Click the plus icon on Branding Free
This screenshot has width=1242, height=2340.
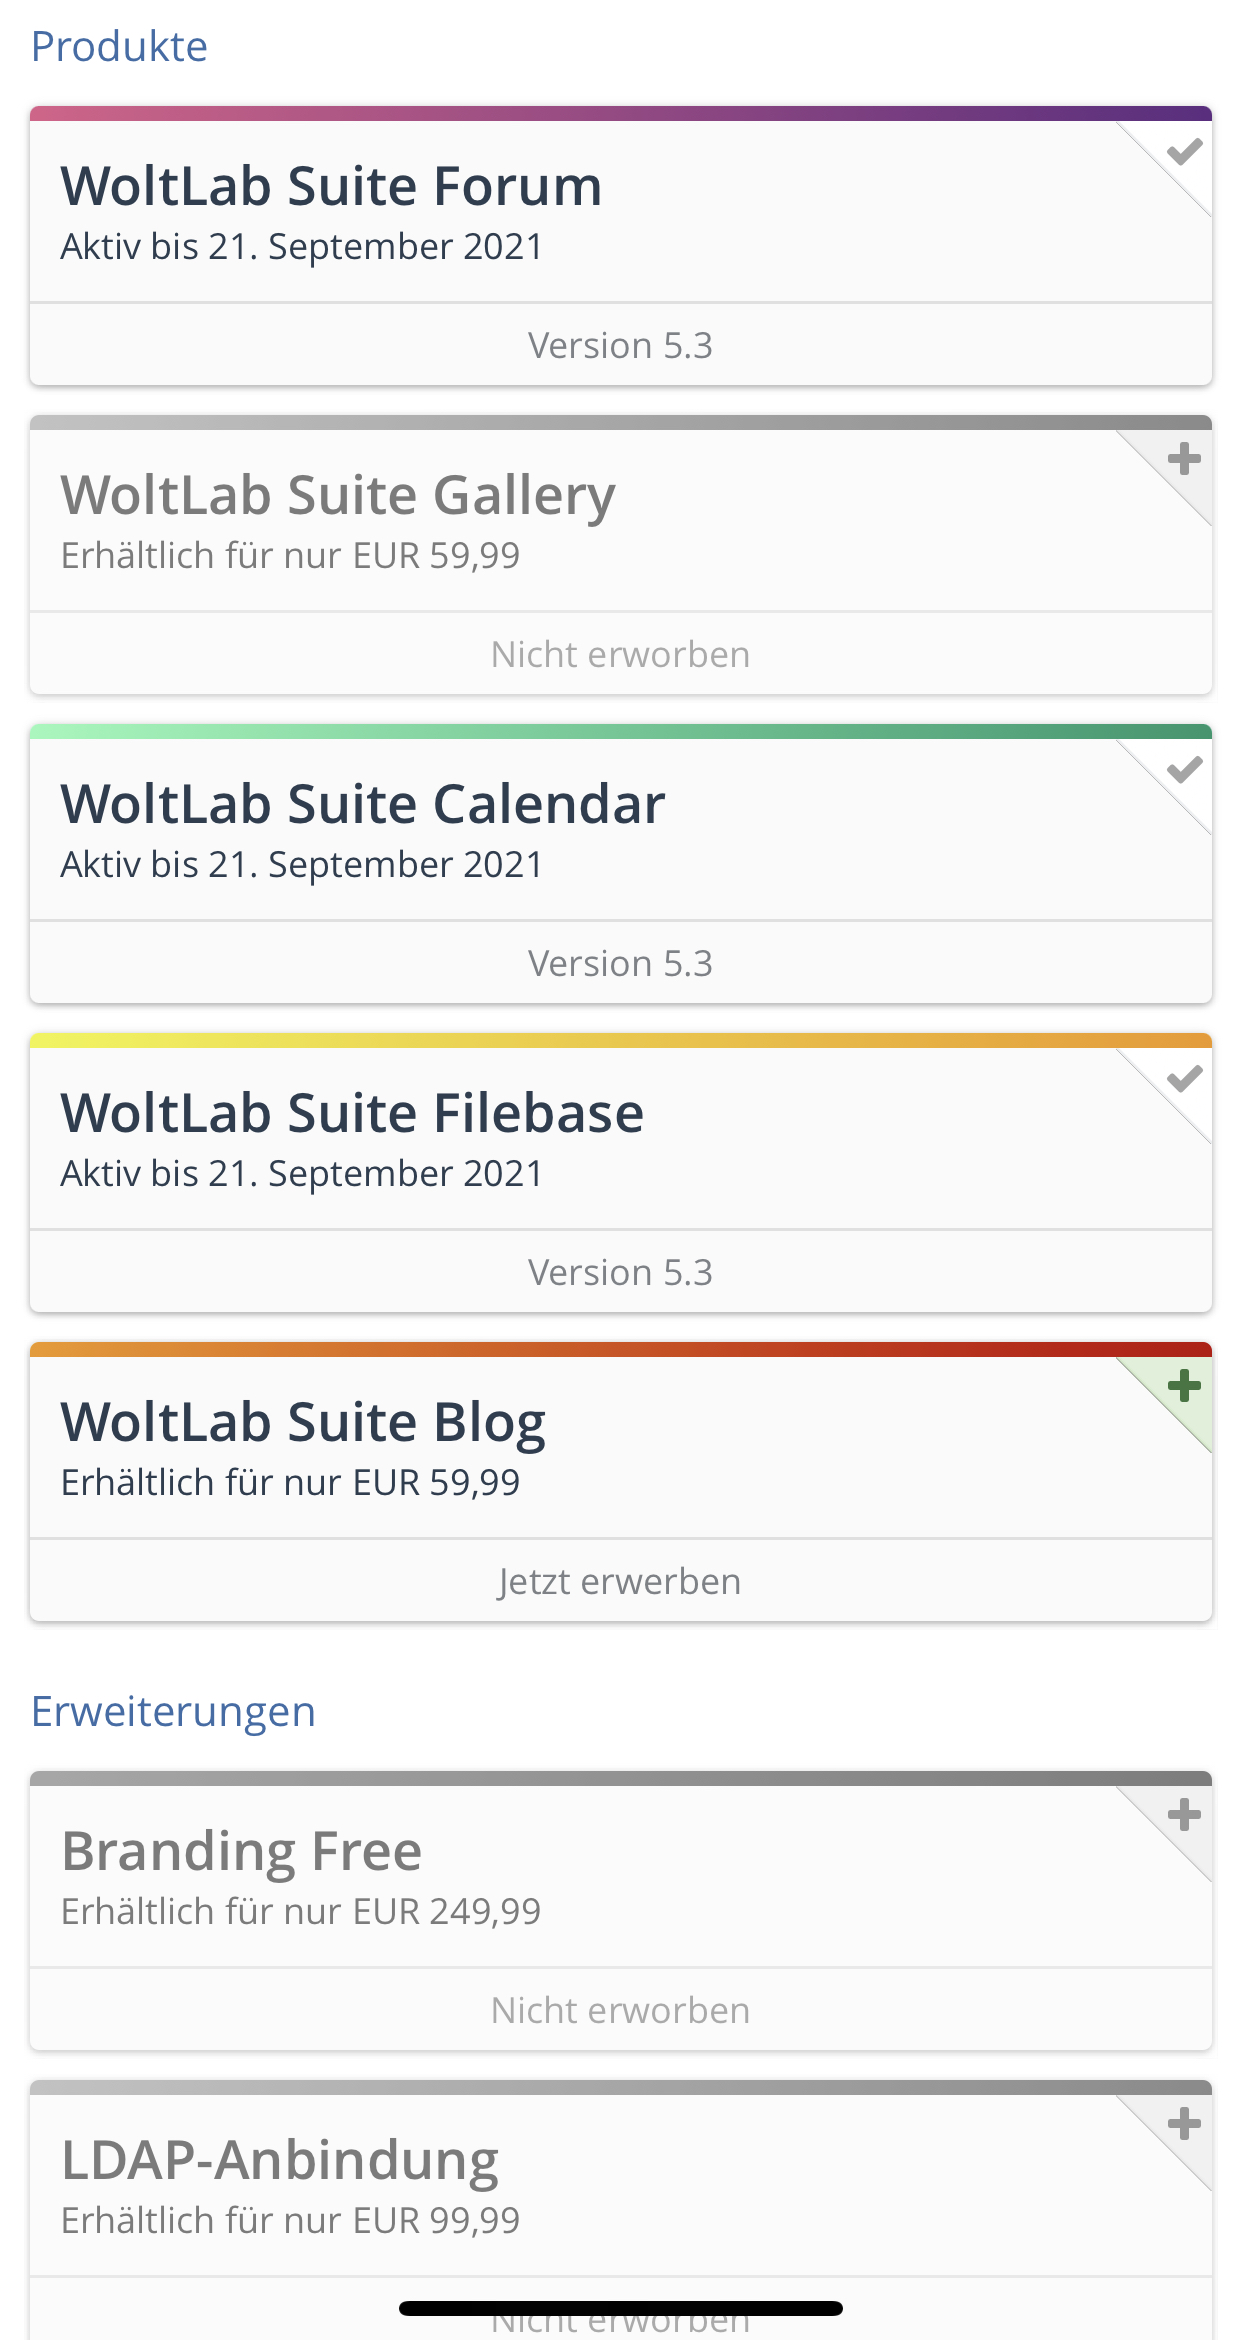click(1184, 1815)
